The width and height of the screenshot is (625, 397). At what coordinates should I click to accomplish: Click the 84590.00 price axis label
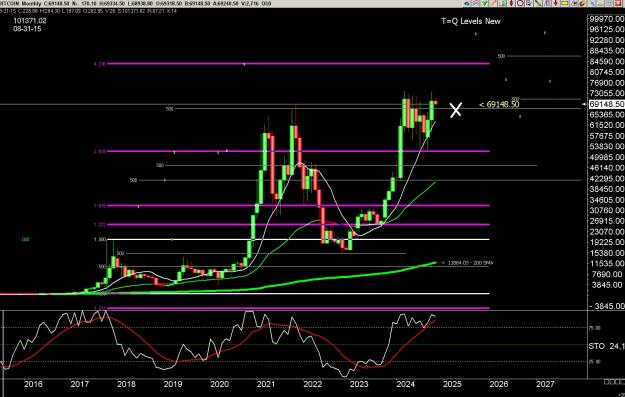(x=607, y=61)
